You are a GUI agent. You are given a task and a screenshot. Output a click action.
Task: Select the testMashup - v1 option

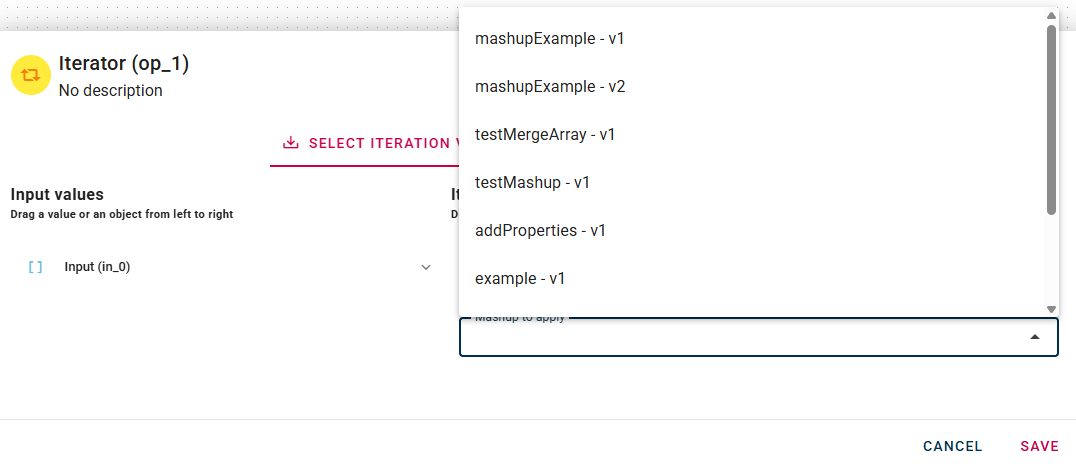(x=532, y=183)
